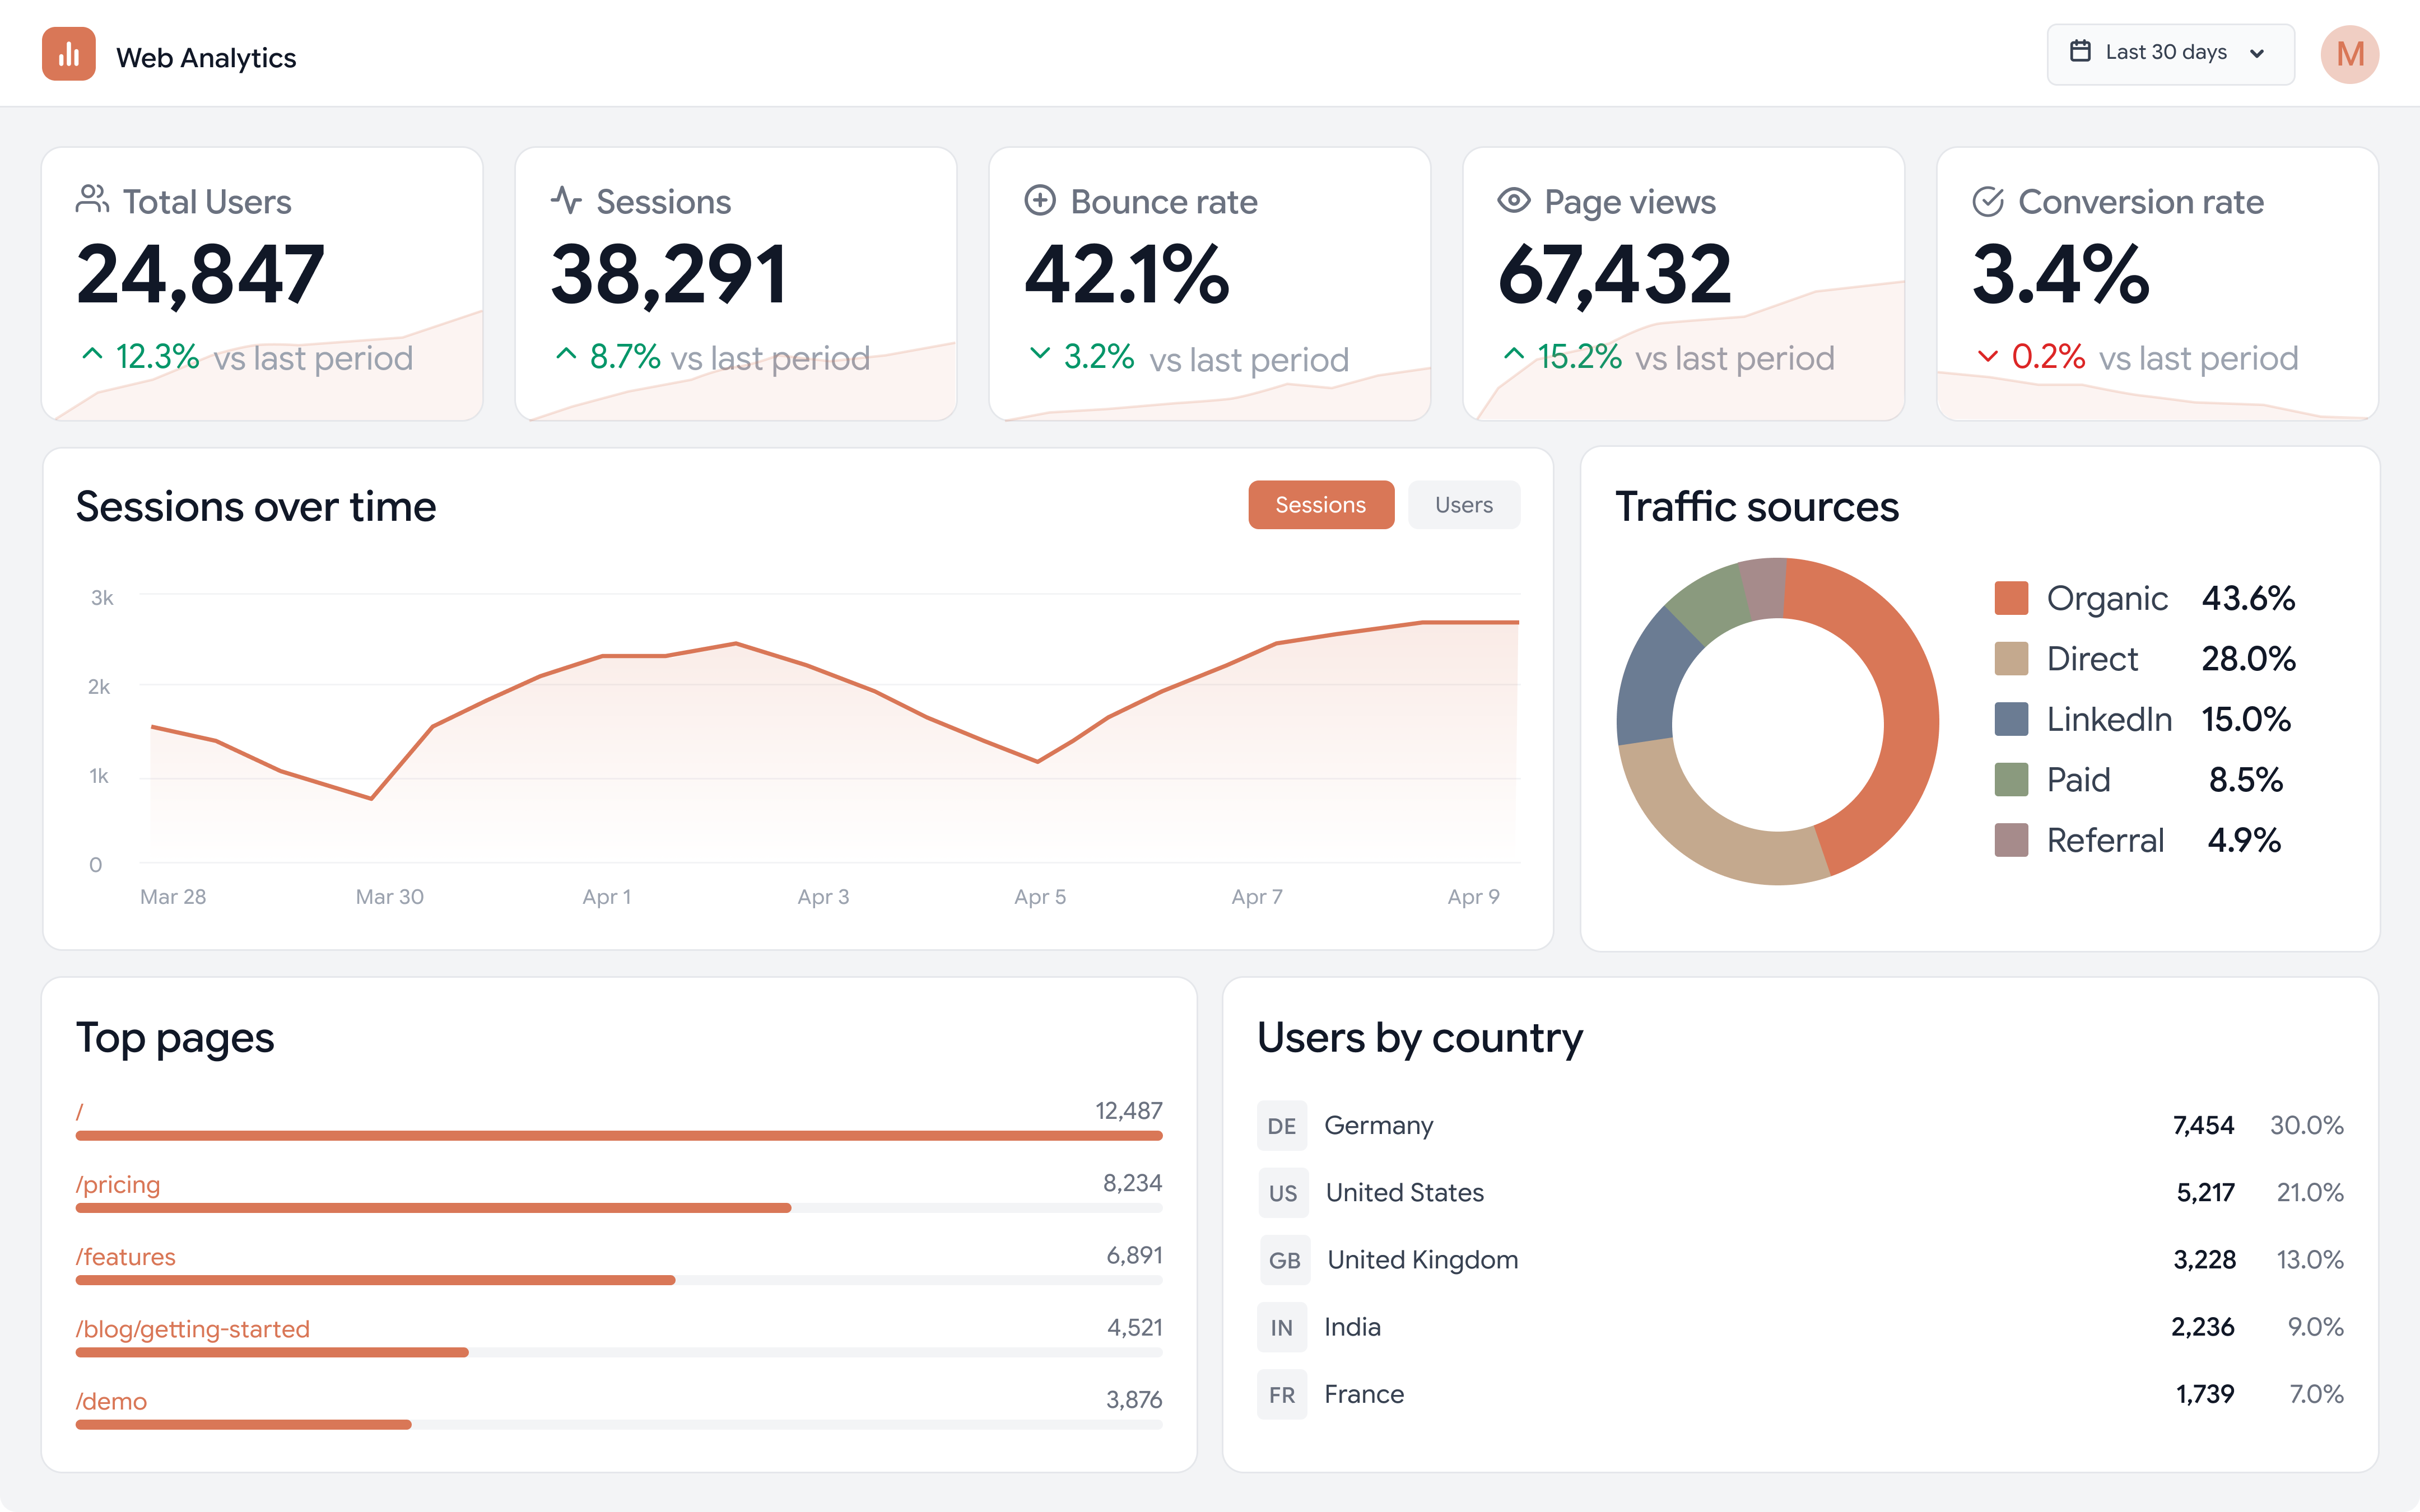Click the Total Users people icon
Image resolution: width=2420 pixels, height=1512 pixels.
[92, 199]
